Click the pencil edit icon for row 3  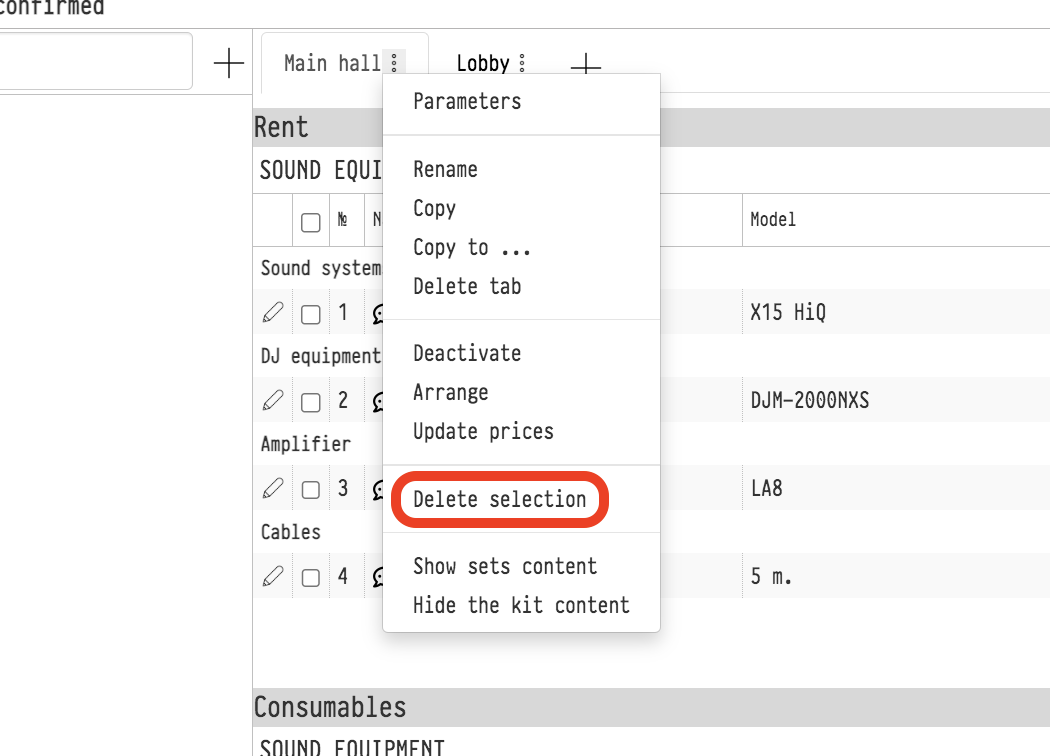[x=272, y=489]
